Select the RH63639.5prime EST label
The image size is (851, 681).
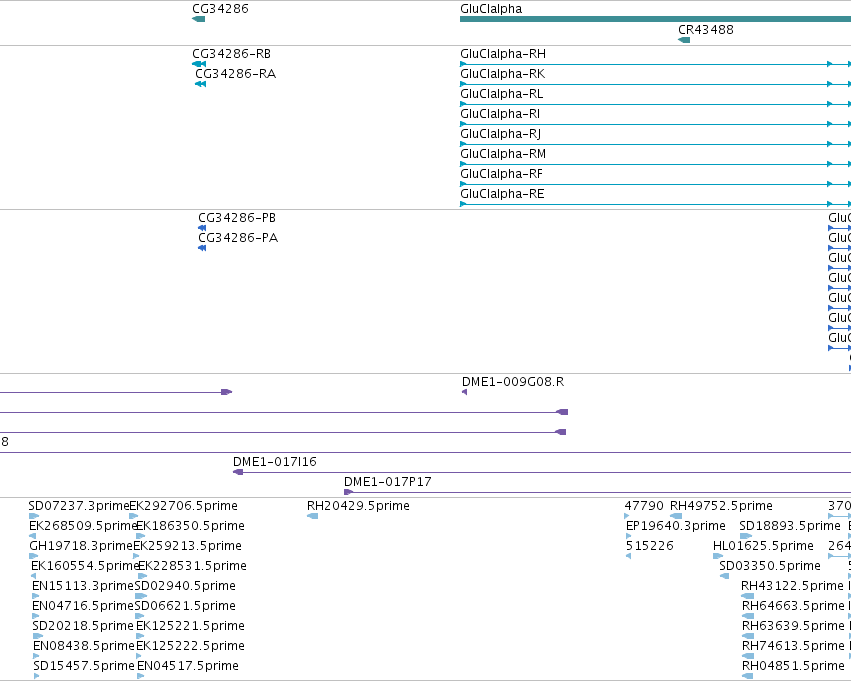[793, 626]
